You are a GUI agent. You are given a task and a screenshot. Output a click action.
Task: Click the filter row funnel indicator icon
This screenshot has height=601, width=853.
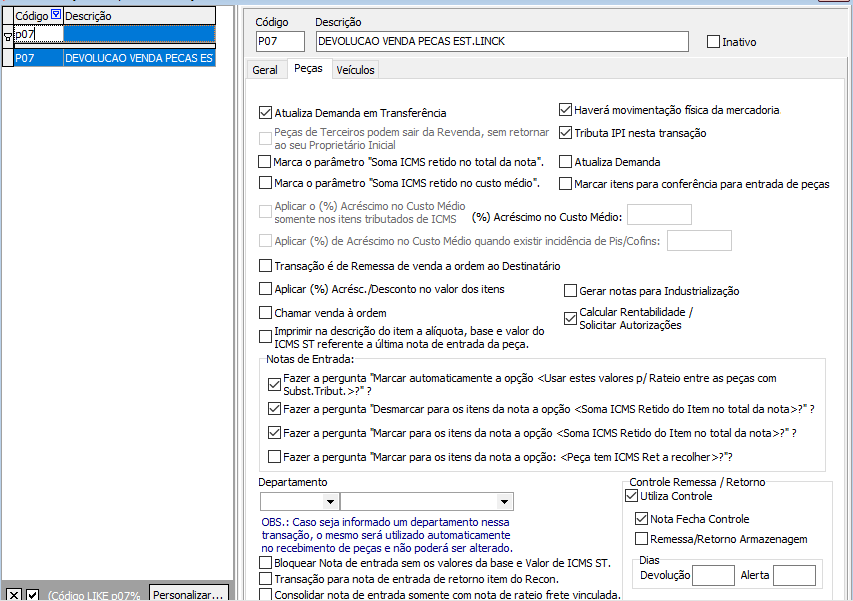[8, 37]
